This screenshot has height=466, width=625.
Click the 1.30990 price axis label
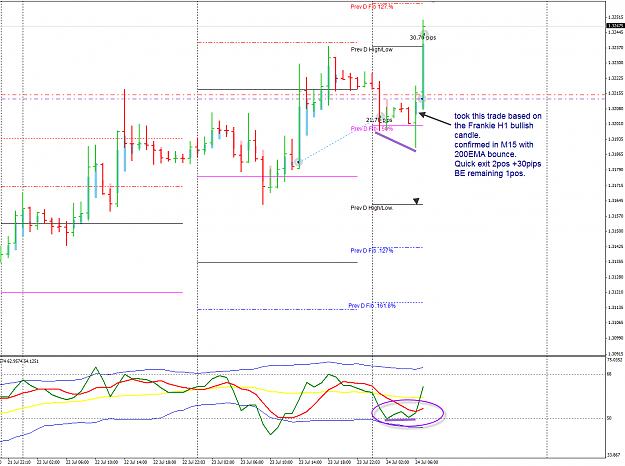(615, 338)
